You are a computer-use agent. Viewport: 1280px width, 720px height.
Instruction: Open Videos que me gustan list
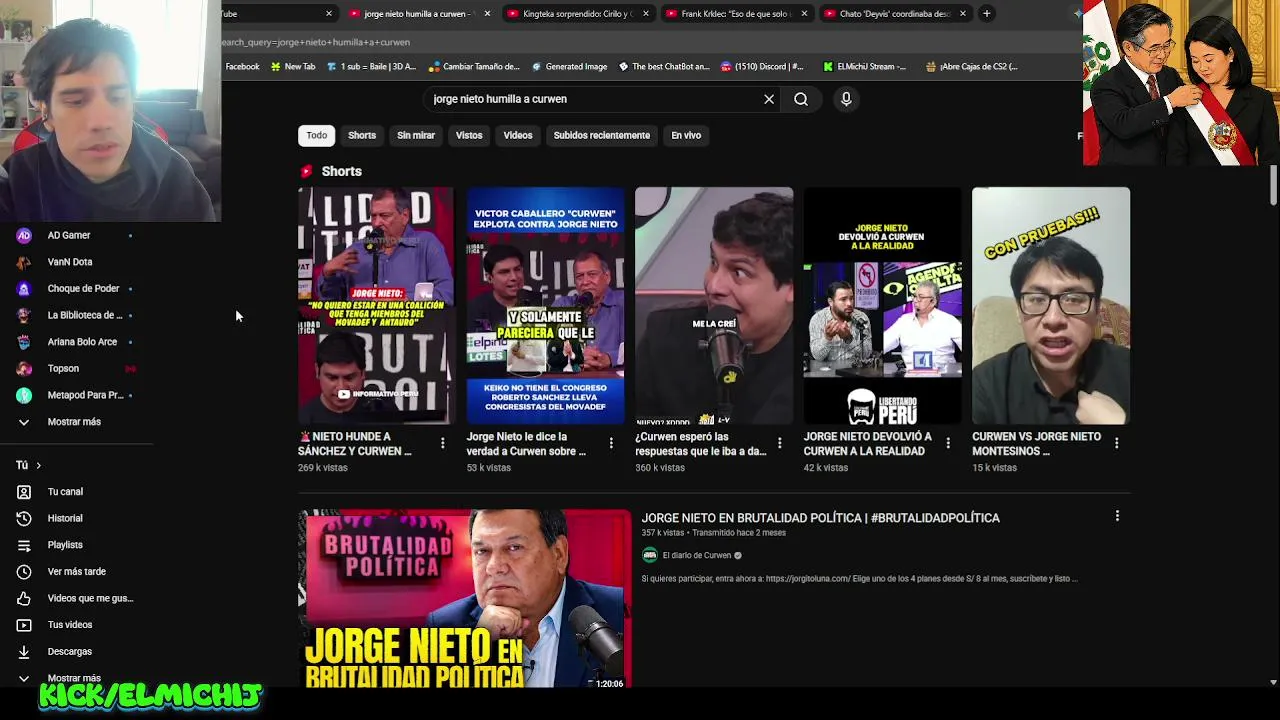click(90, 598)
